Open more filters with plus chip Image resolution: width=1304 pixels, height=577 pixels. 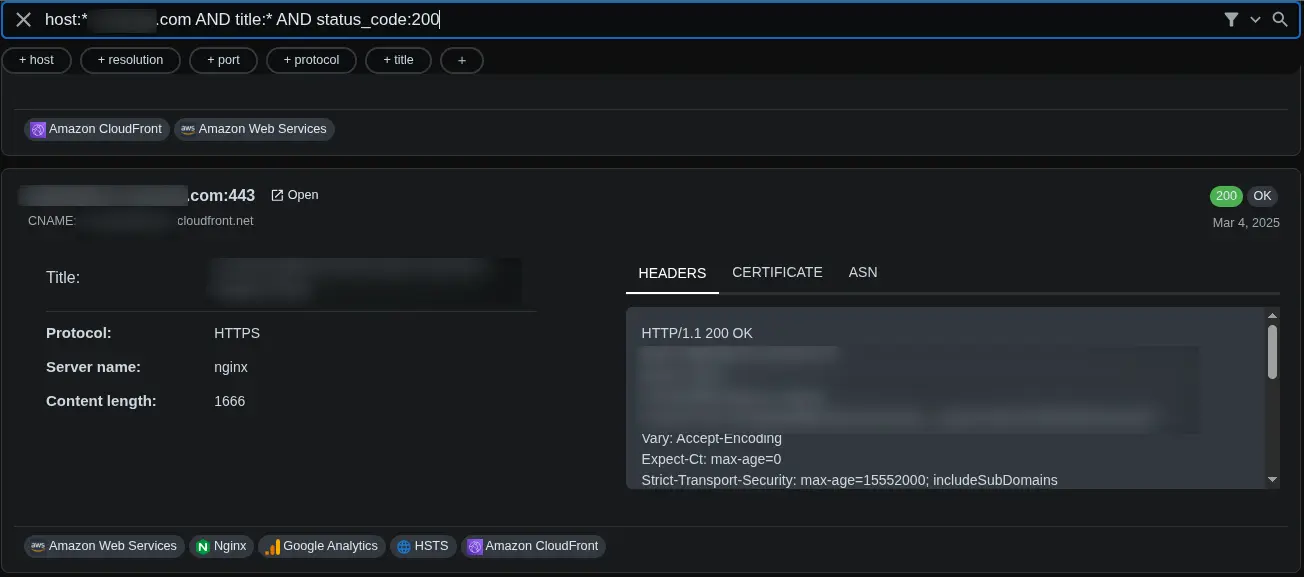click(461, 60)
